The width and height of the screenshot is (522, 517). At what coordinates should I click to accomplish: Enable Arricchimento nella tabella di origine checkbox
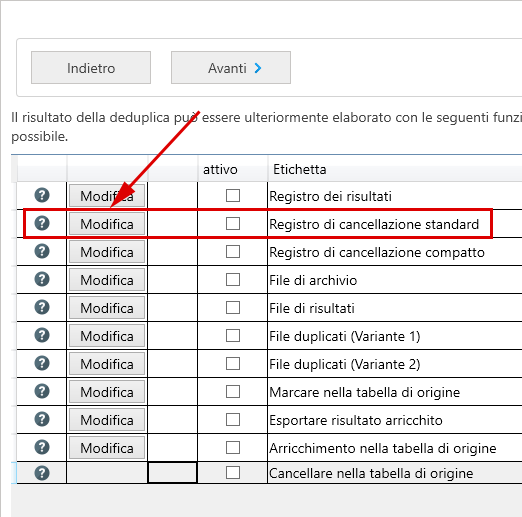pos(233,448)
